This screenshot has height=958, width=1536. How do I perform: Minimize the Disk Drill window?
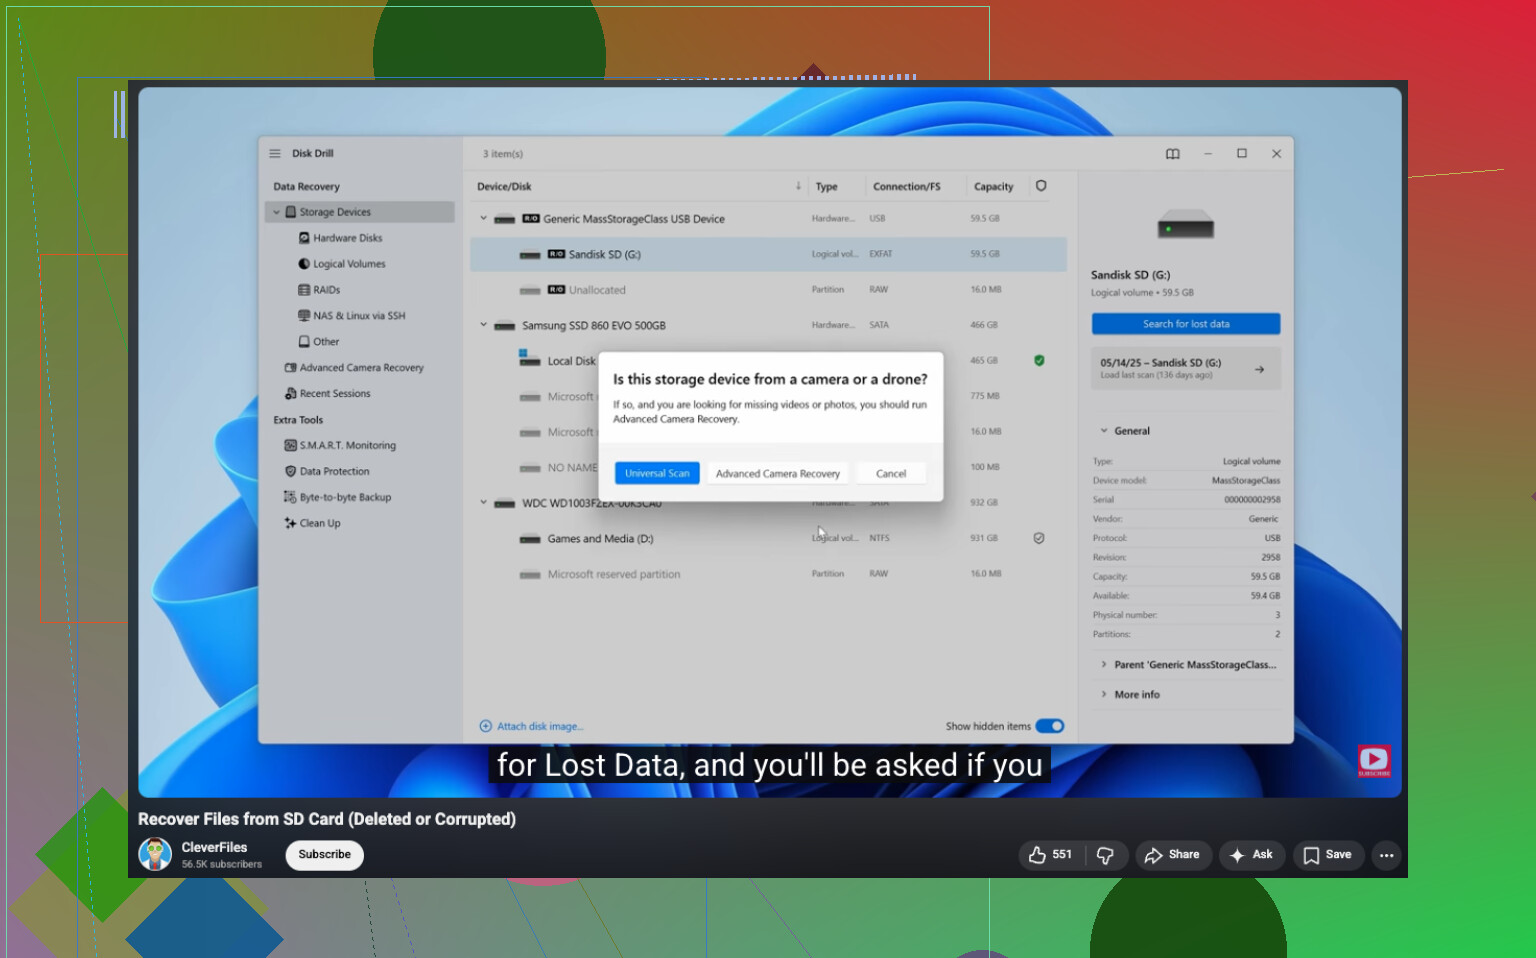click(x=1208, y=154)
